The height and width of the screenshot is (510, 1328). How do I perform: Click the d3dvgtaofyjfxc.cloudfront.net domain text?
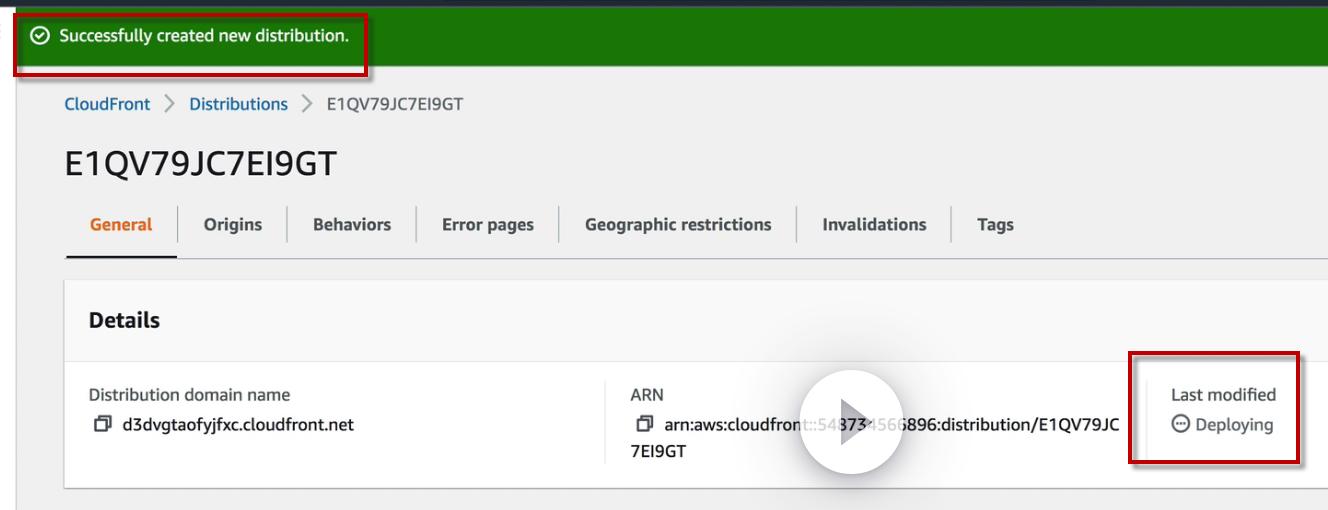tap(238, 424)
